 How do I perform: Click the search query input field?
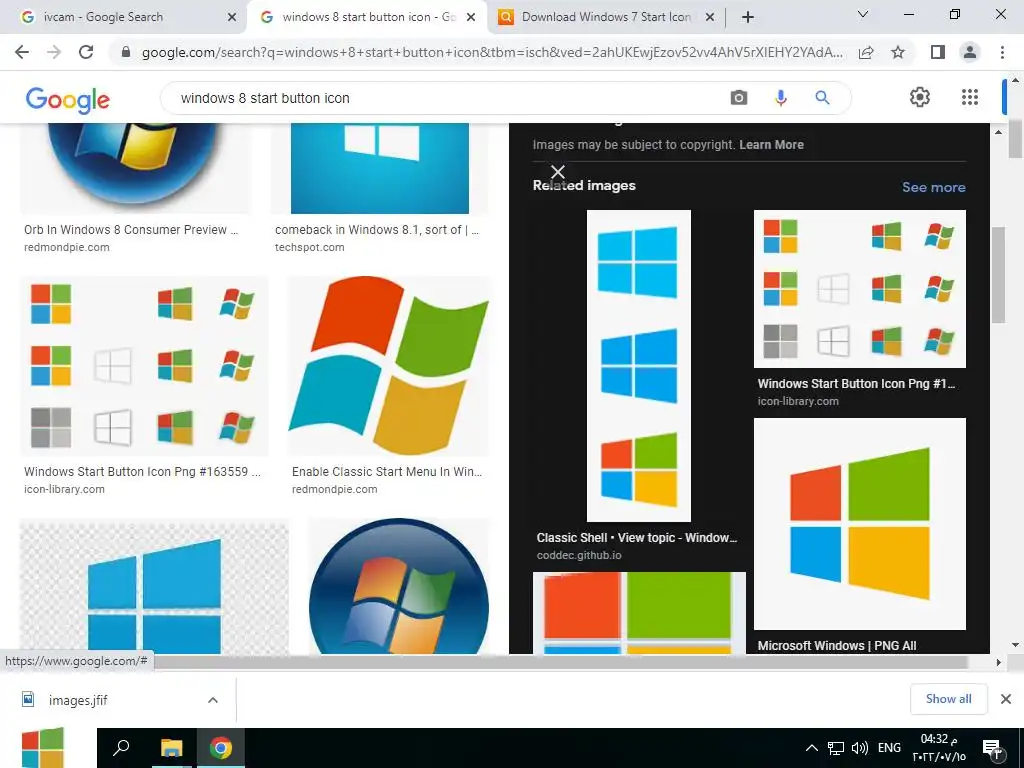coord(444,98)
